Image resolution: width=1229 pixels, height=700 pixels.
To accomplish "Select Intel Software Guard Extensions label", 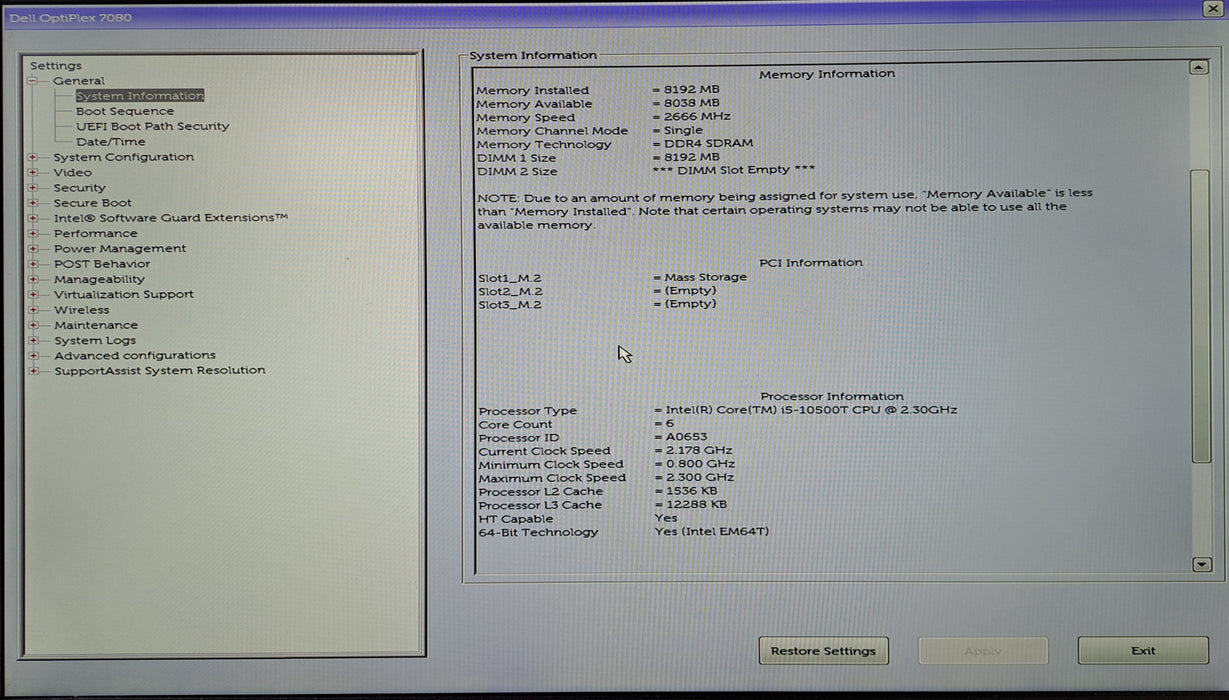I will [171, 218].
